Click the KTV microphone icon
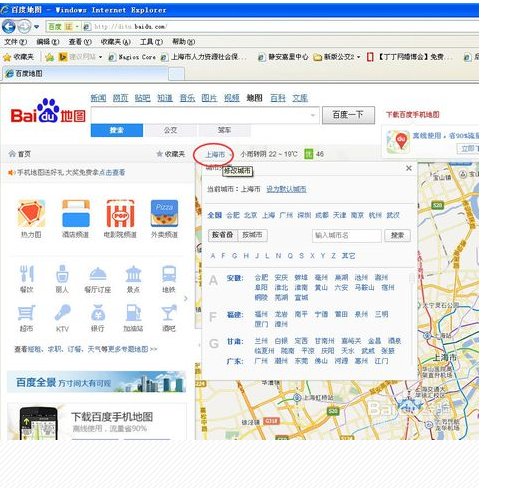Viewport: 507px width, 488px height. pos(62,313)
